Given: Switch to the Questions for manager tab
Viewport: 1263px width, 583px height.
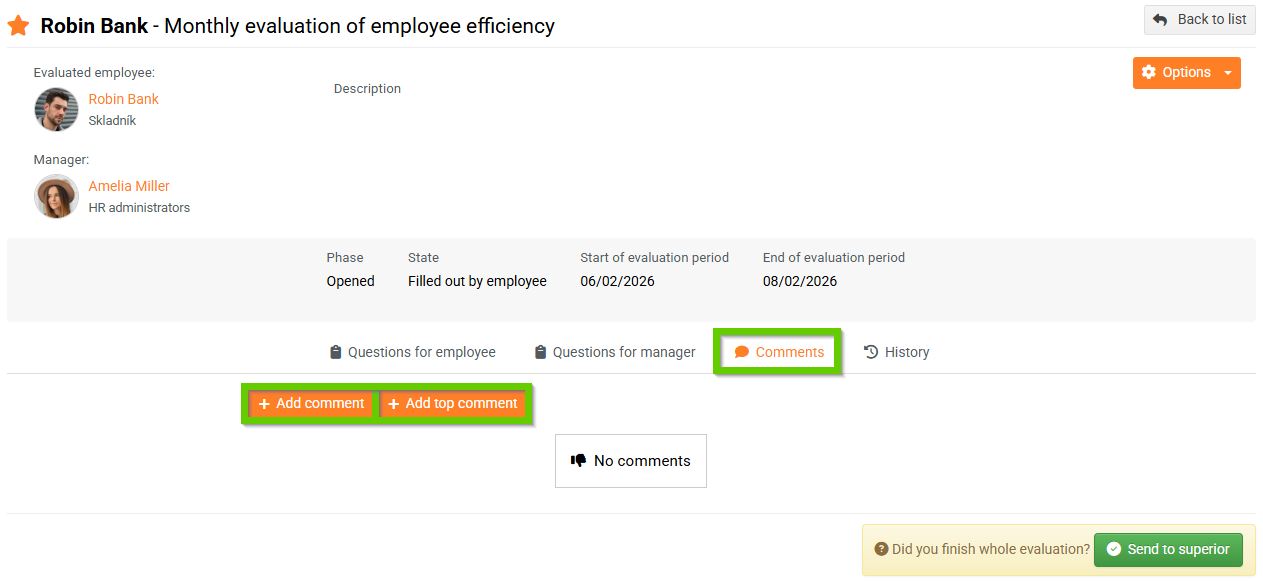Looking at the screenshot, I should point(623,352).
